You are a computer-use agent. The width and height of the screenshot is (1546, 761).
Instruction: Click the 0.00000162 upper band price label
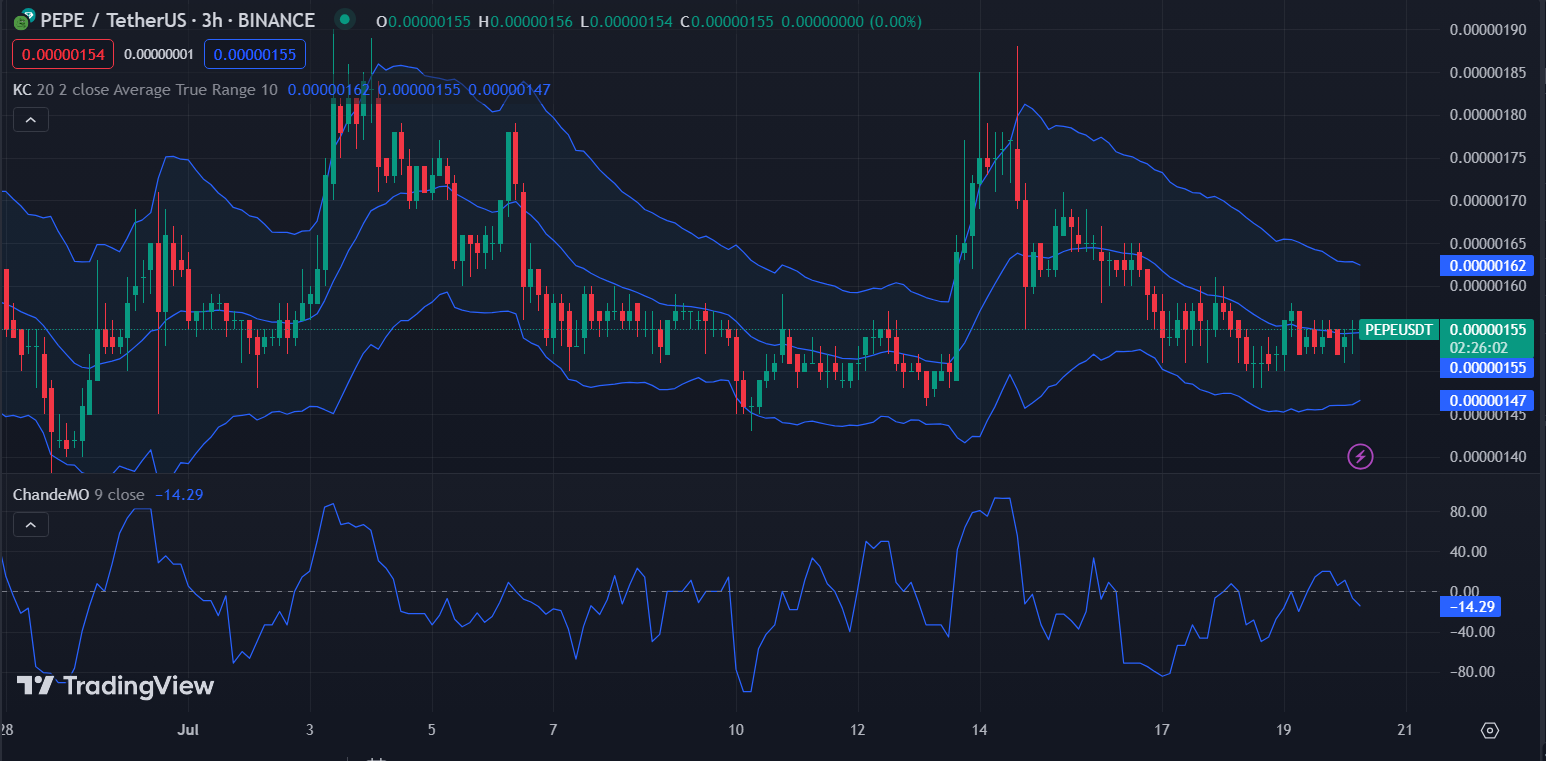1486,266
